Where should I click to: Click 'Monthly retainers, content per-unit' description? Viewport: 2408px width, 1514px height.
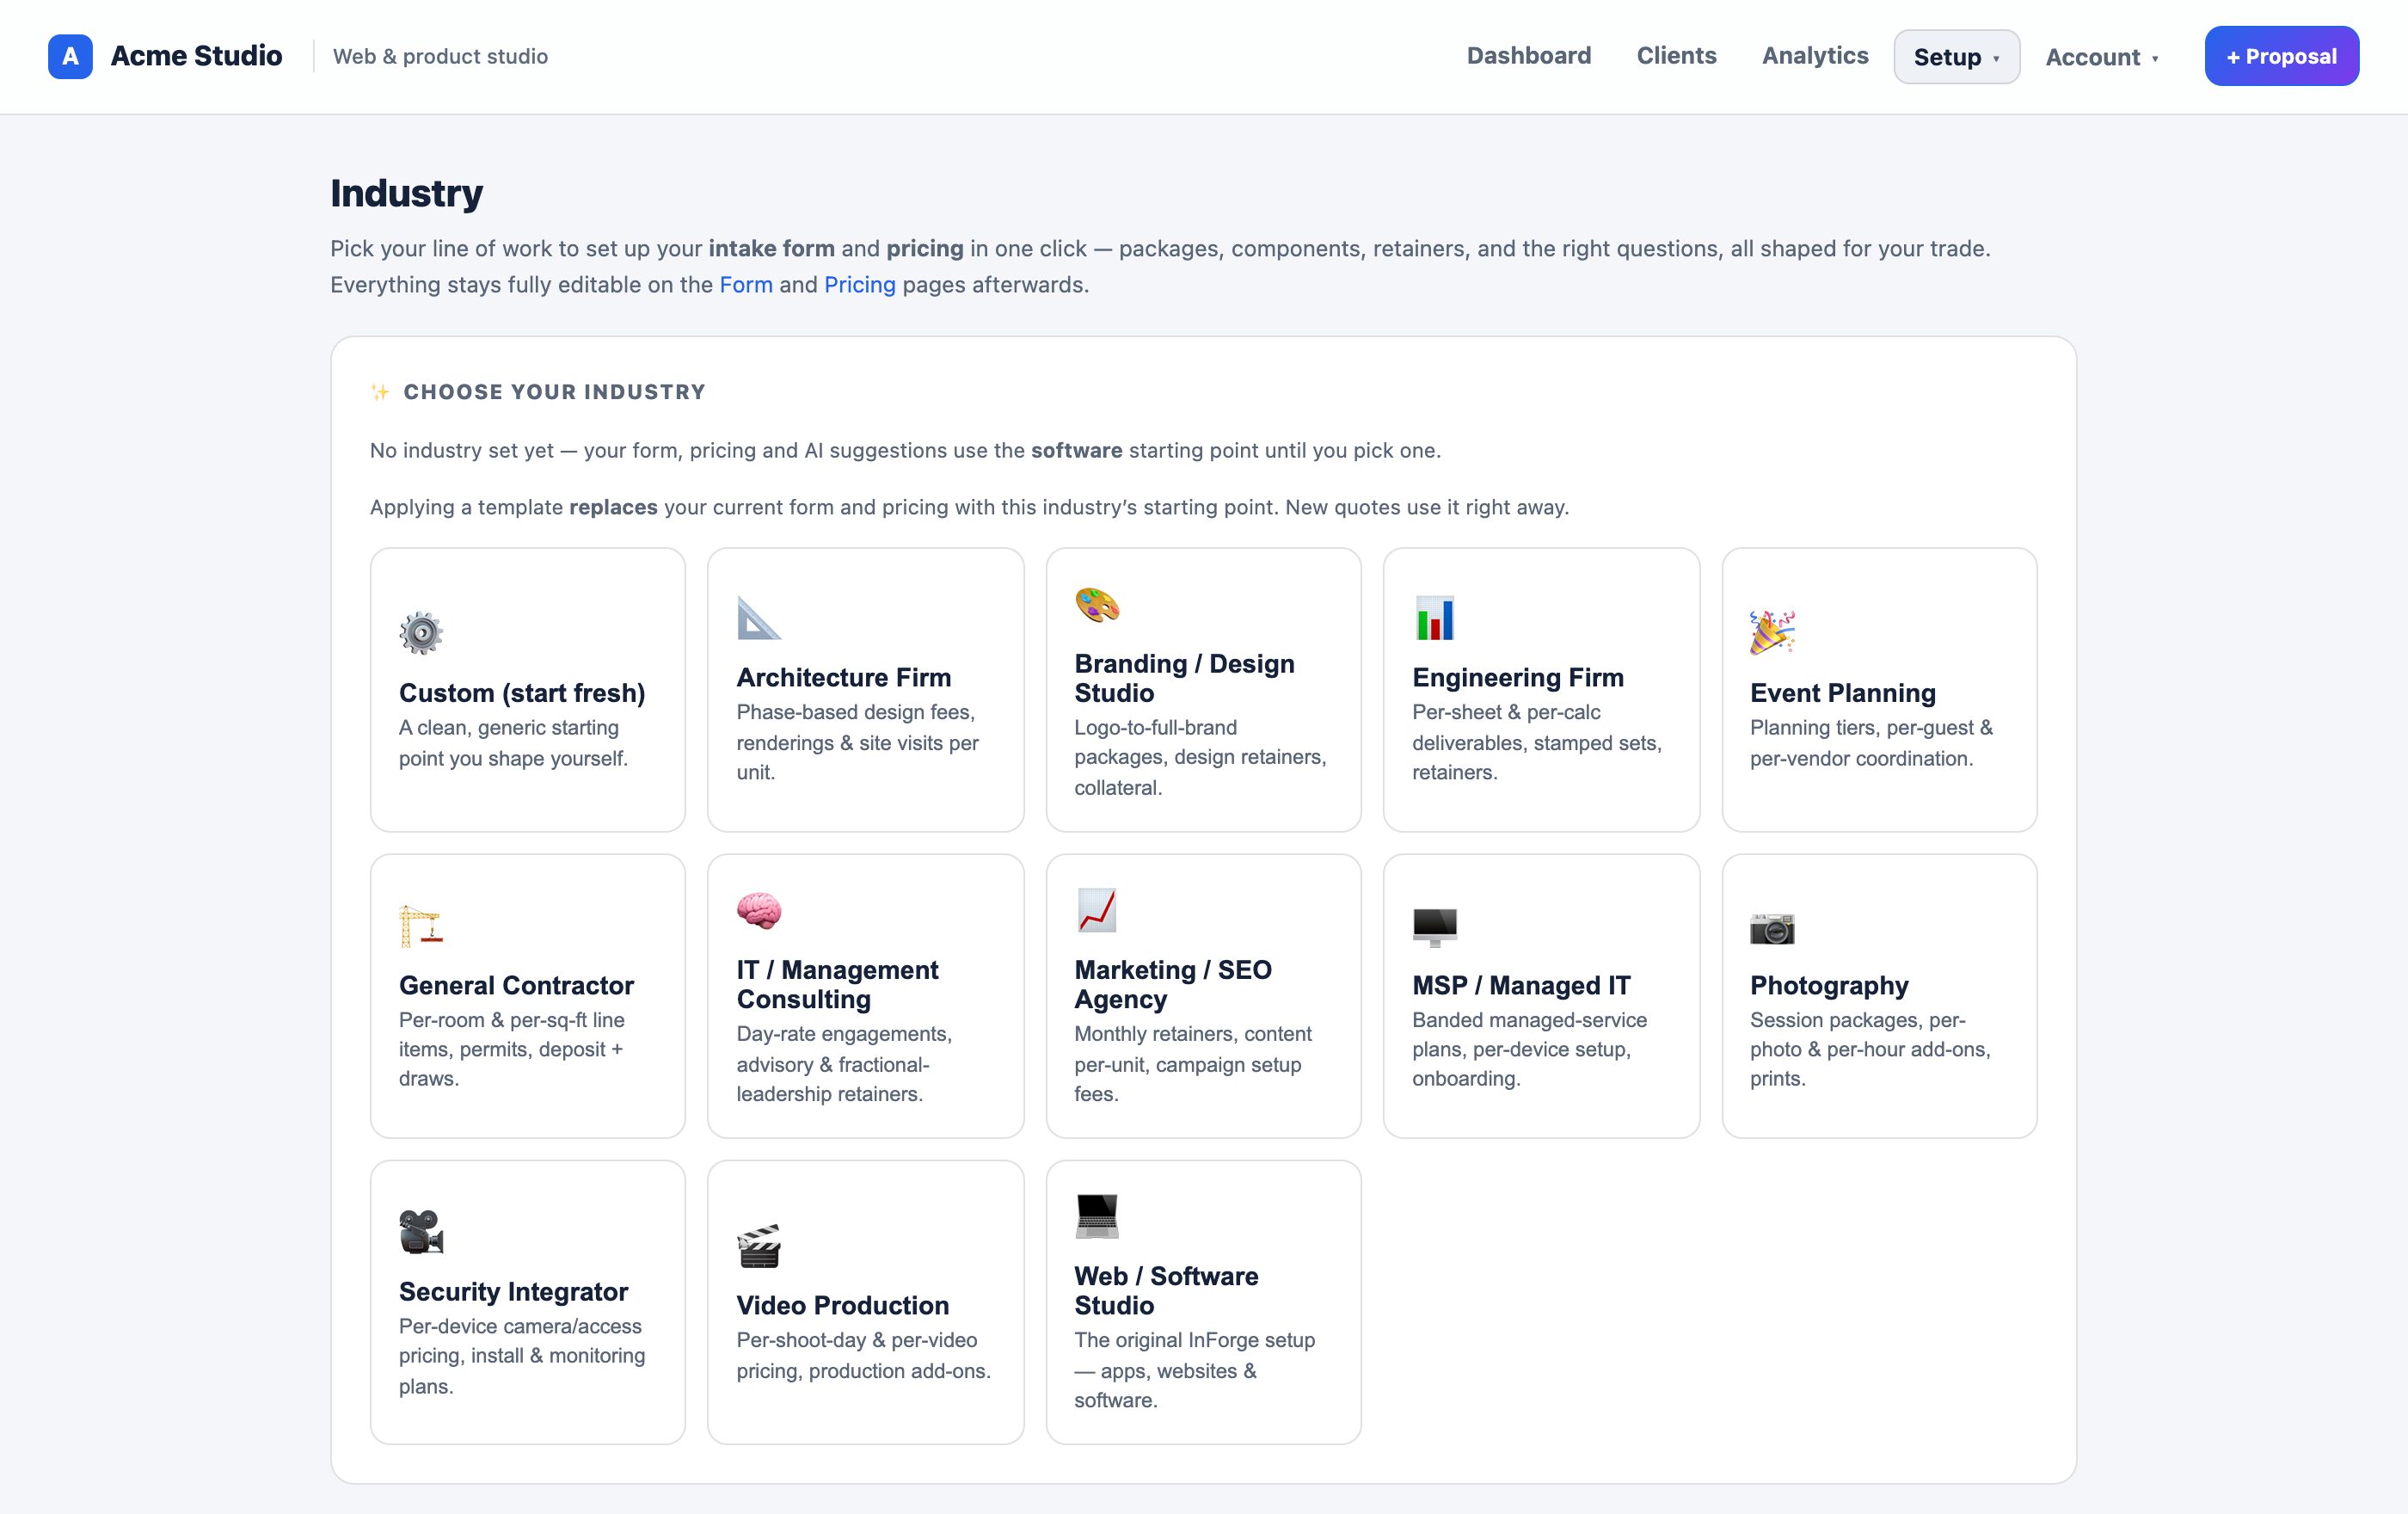(1193, 1064)
